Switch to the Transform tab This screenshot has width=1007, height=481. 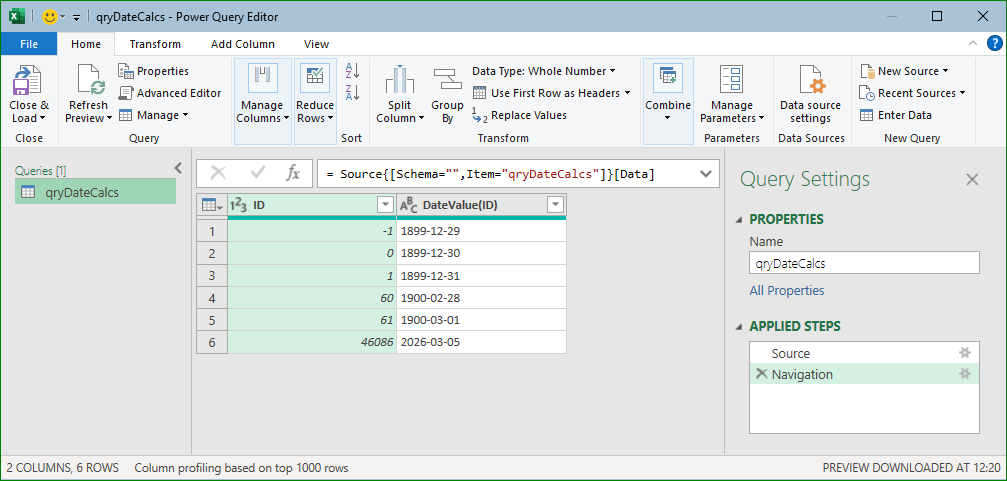(155, 44)
